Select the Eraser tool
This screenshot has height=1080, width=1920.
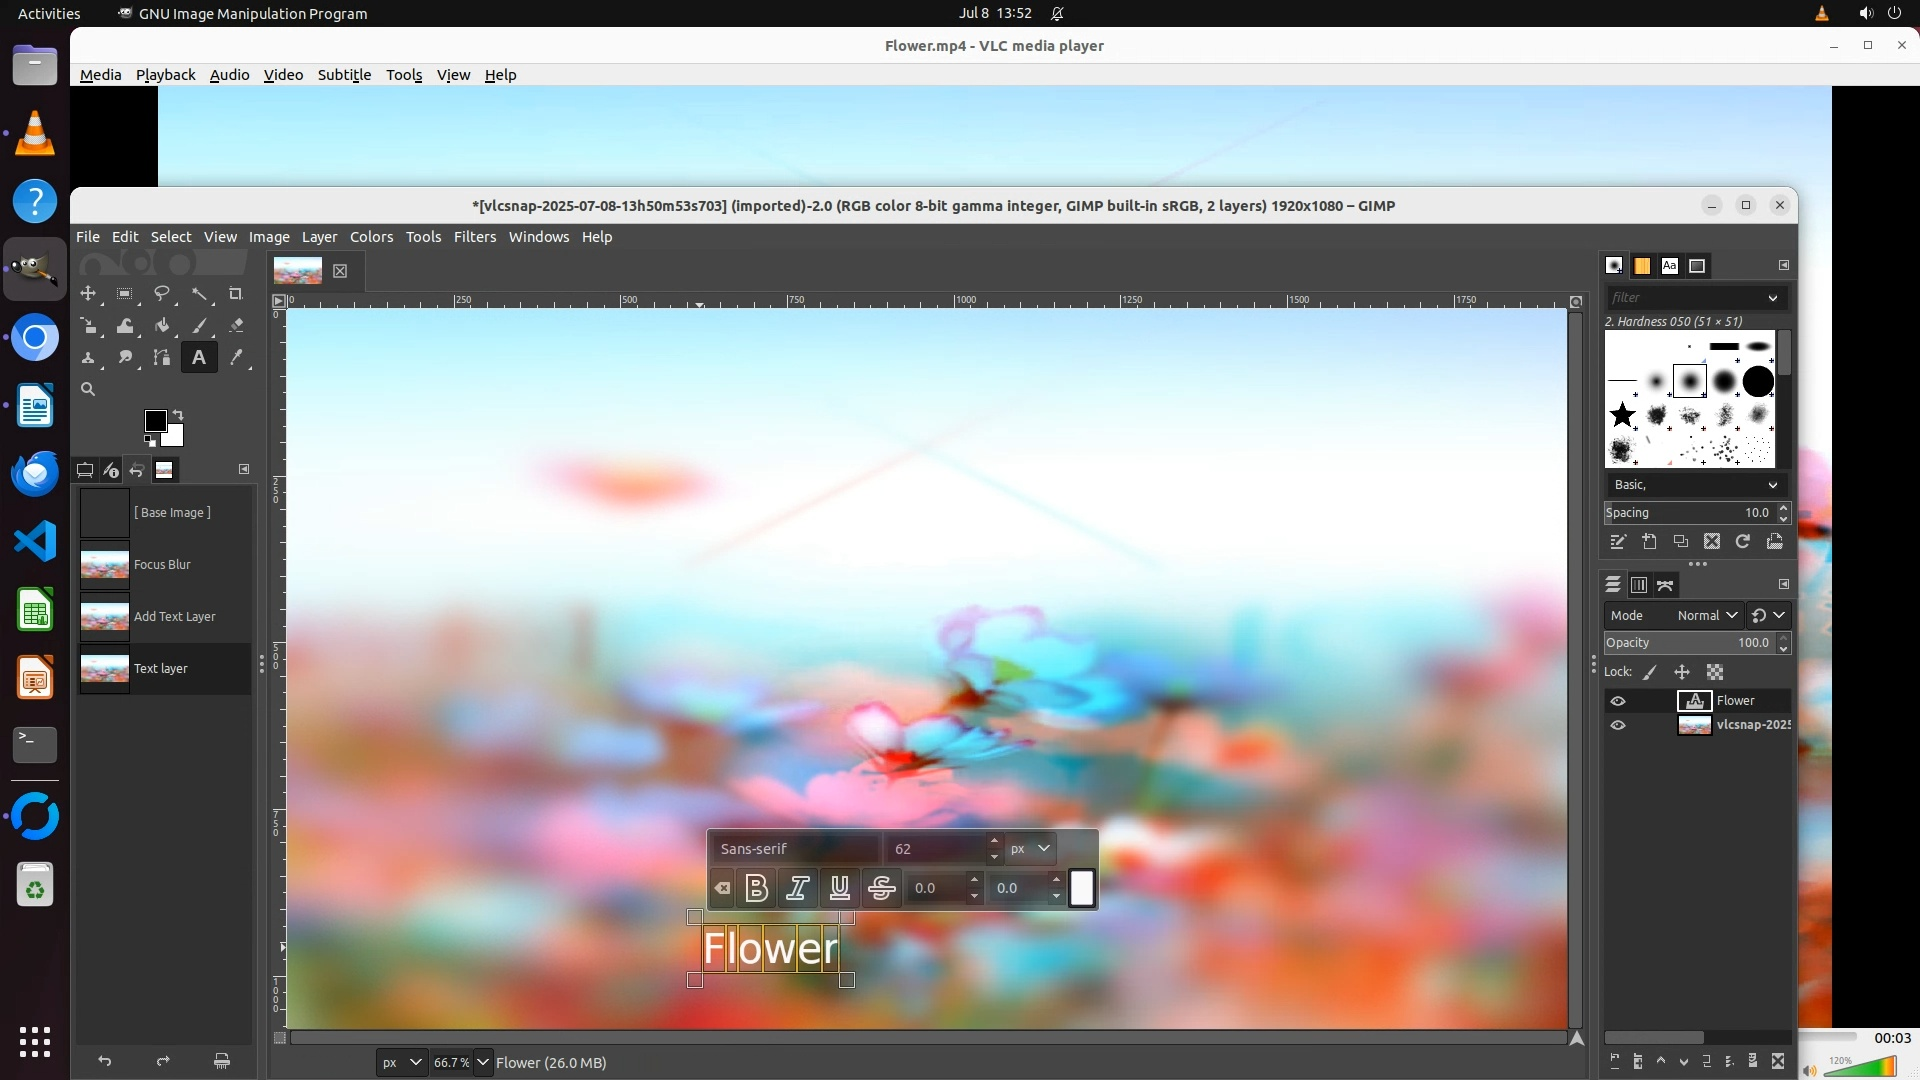[236, 326]
